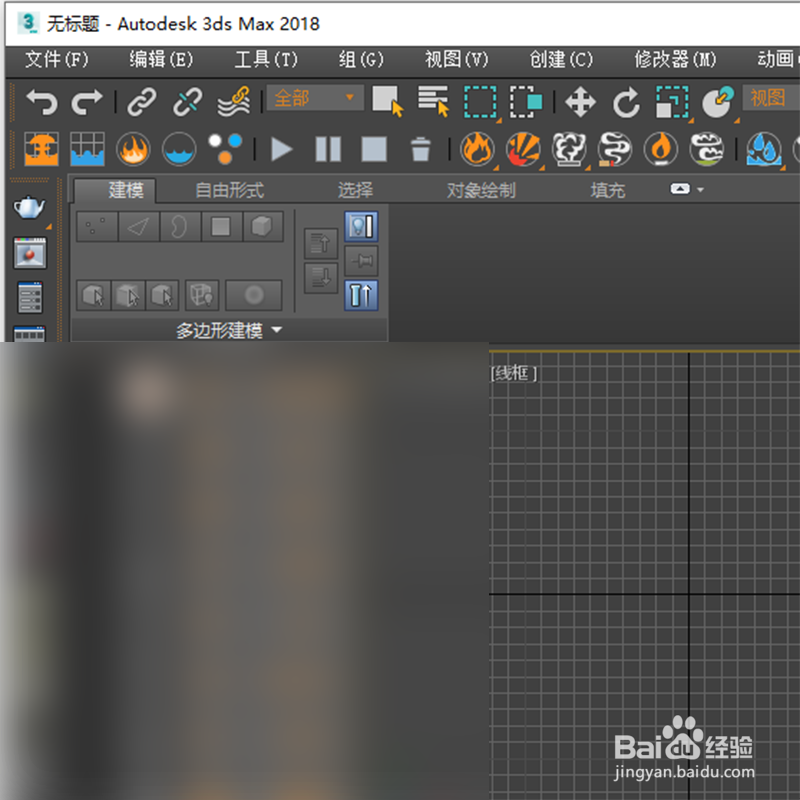Select the Unlink selection tool
Image resolution: width=800 pixels, height=800 pixels.
[187, 102]
